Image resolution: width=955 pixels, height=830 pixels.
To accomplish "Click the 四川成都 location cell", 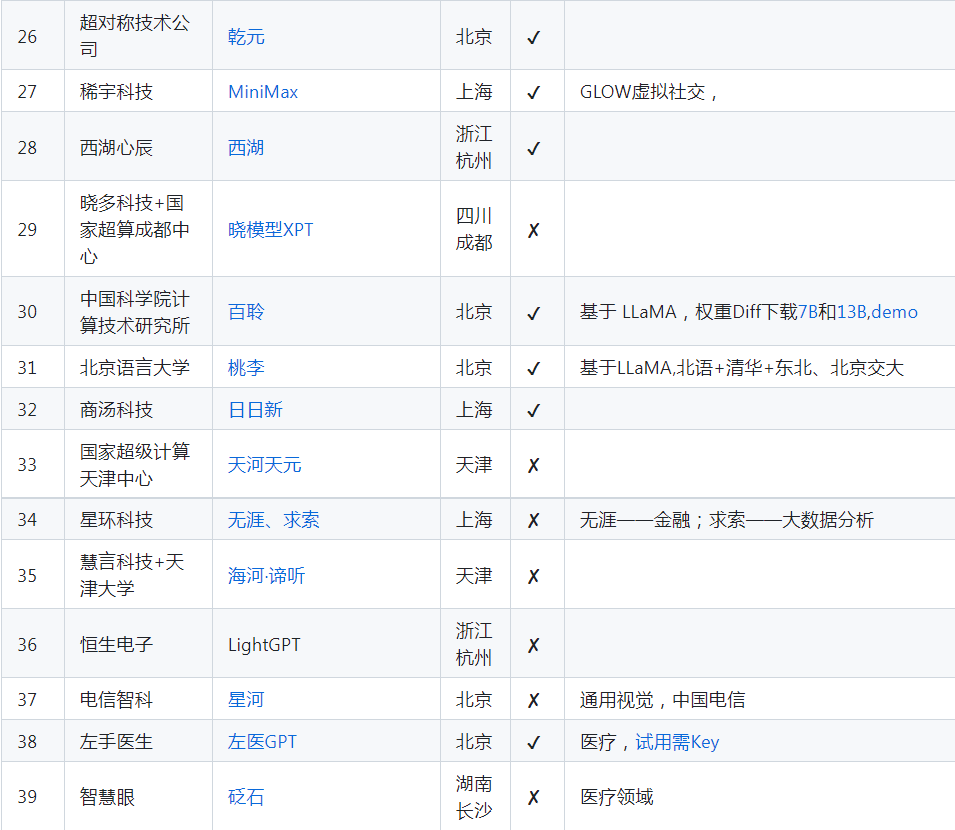I will tap(474, 230).
